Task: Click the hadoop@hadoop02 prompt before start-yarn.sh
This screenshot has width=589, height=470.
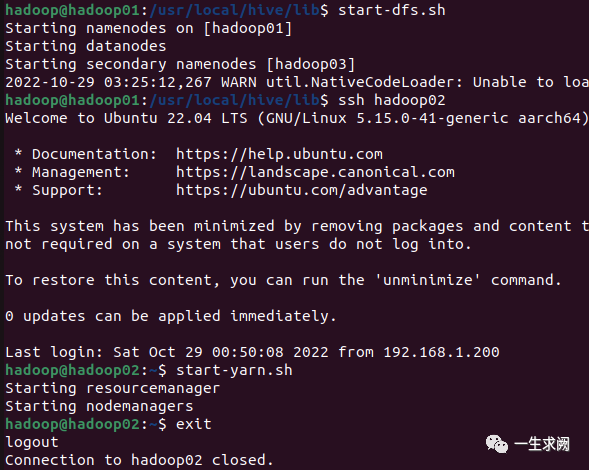Action: [72, 370]
